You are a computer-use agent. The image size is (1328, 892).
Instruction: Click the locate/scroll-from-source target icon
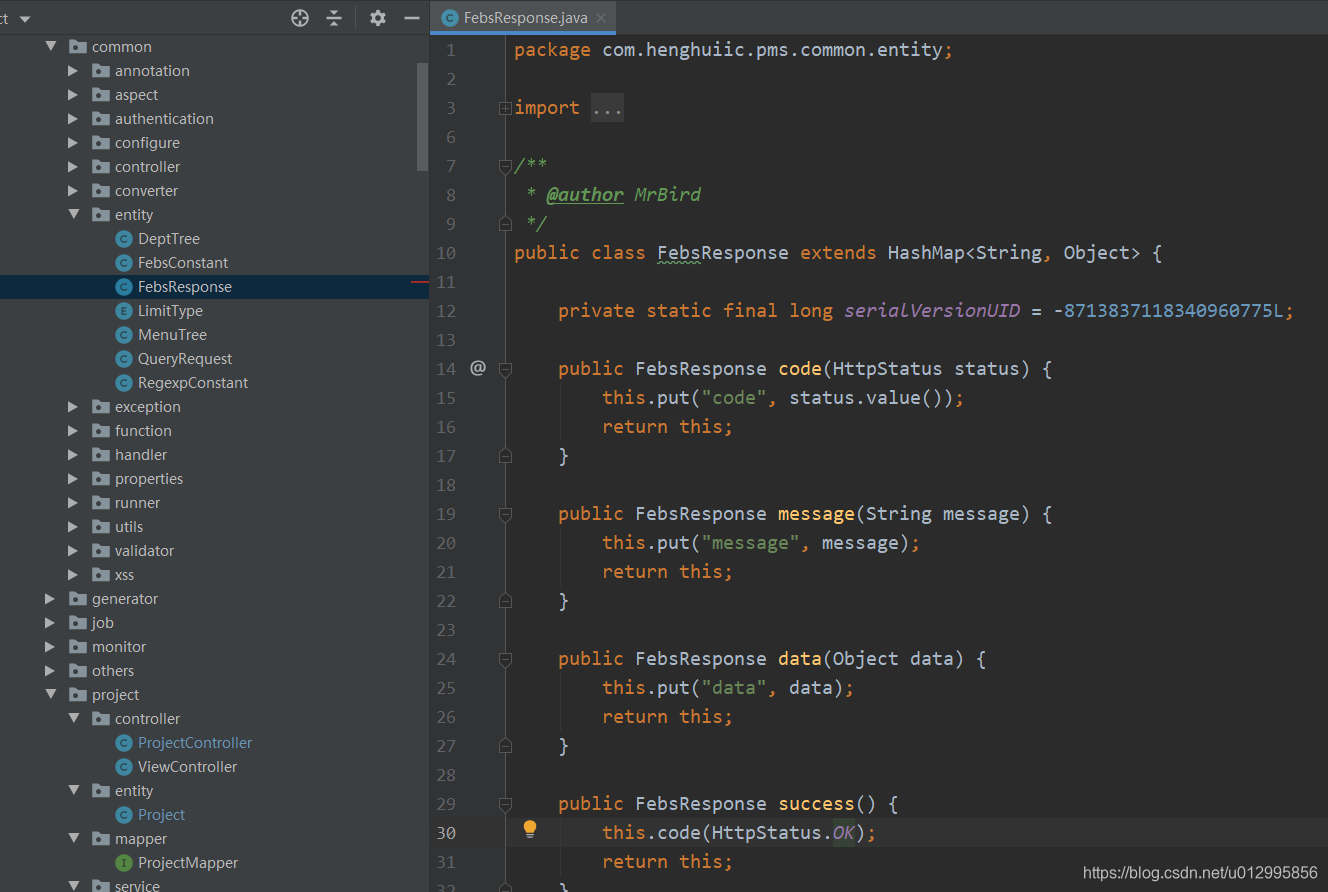coord(300,18)
